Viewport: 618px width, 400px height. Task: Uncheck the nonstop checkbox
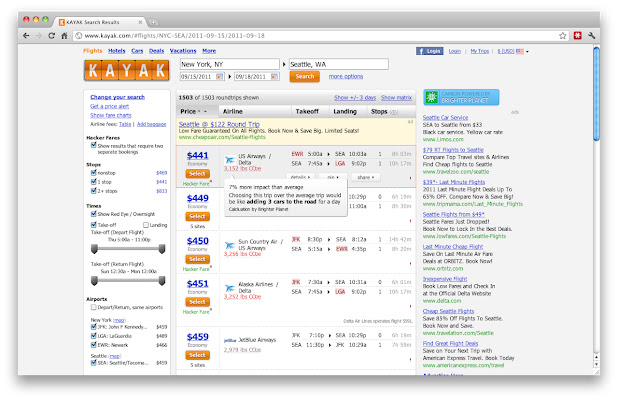(94, 173)
